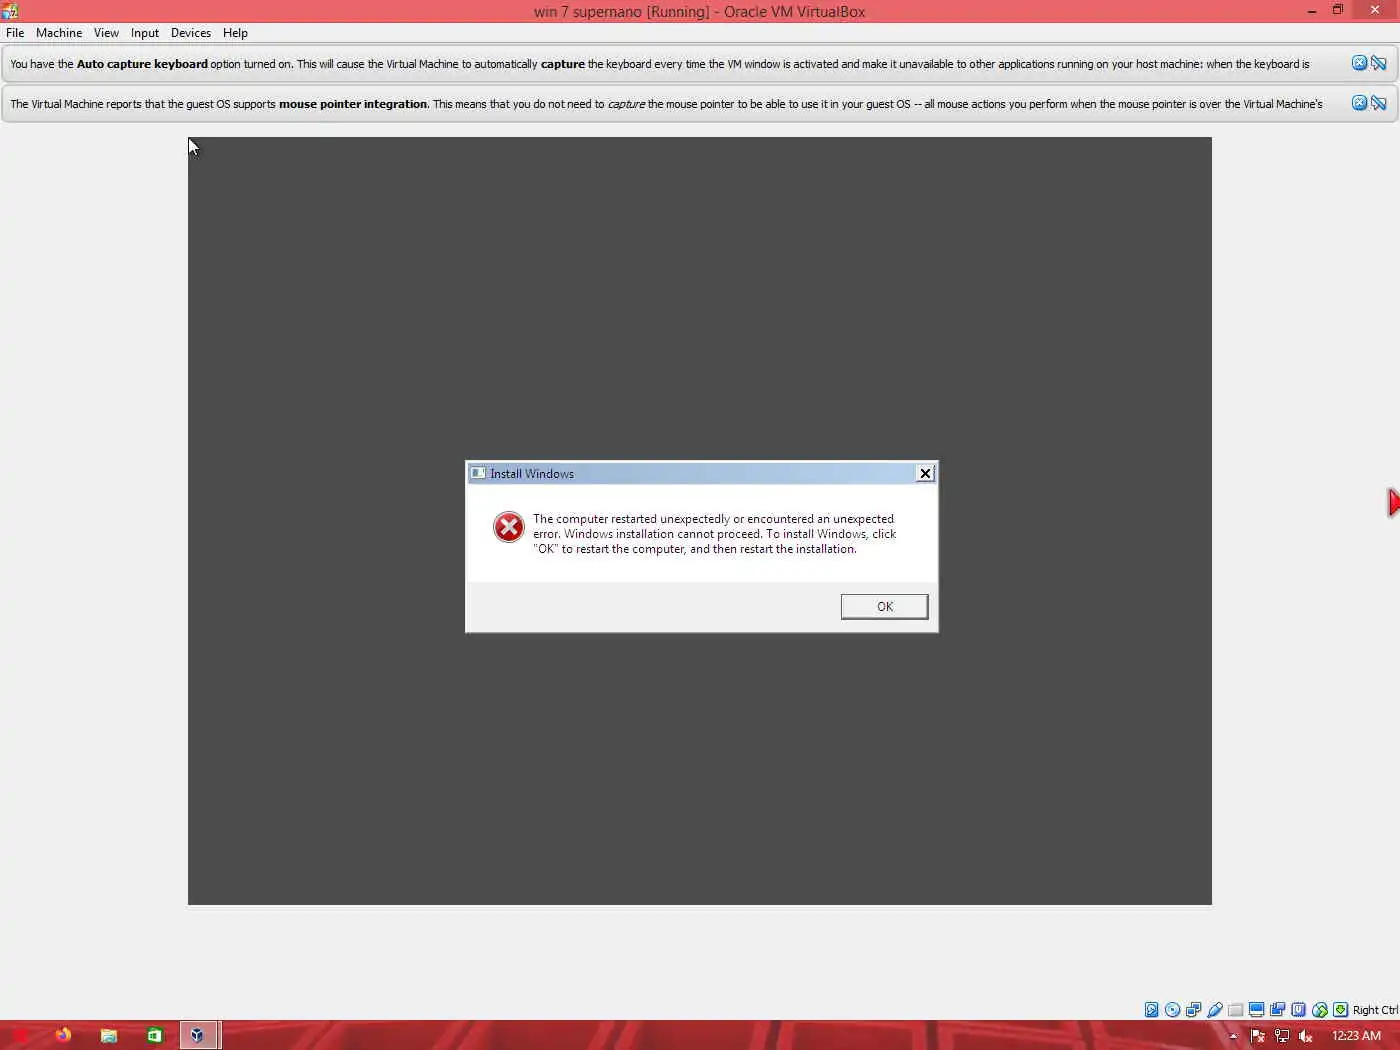This screenshot has height=1050, width=1400.
Task: Click the network adapters status icon
Action: click(1193, 1010)
